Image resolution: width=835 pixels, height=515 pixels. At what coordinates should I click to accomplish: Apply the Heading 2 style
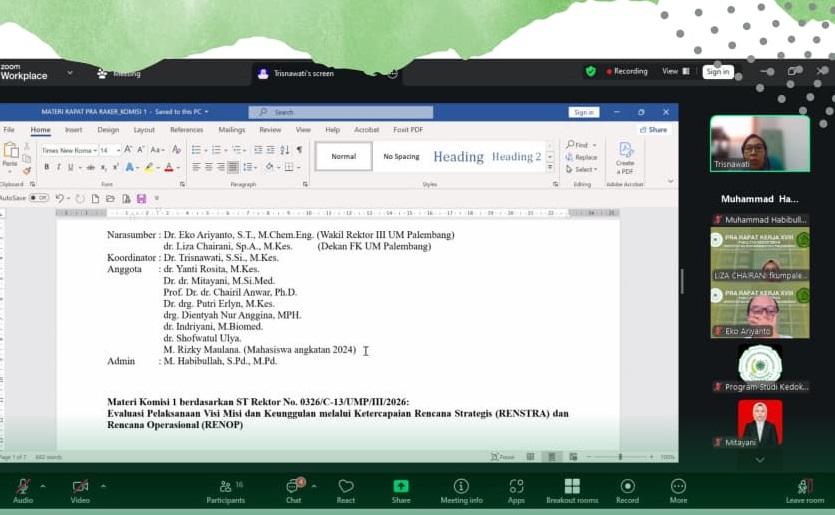[x=516, y=157]
